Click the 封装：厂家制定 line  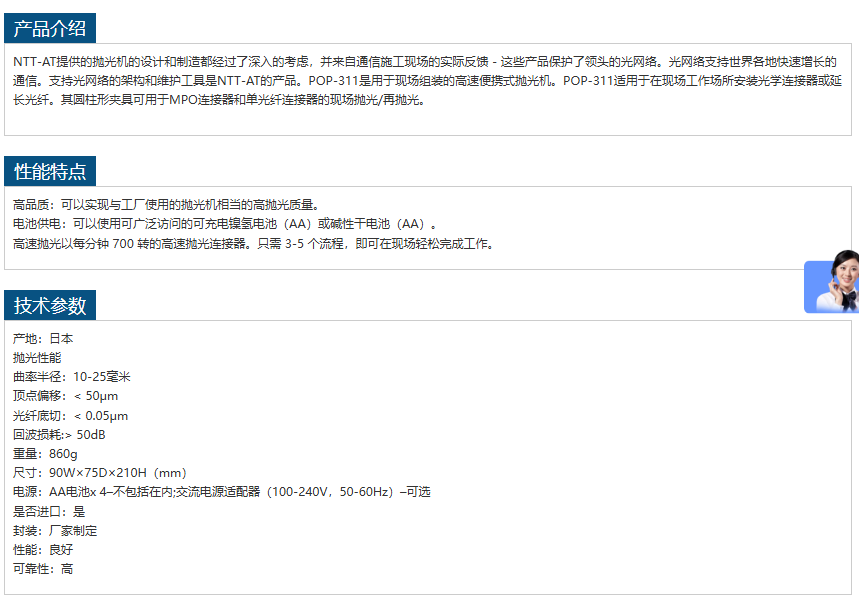pos(55,531)
